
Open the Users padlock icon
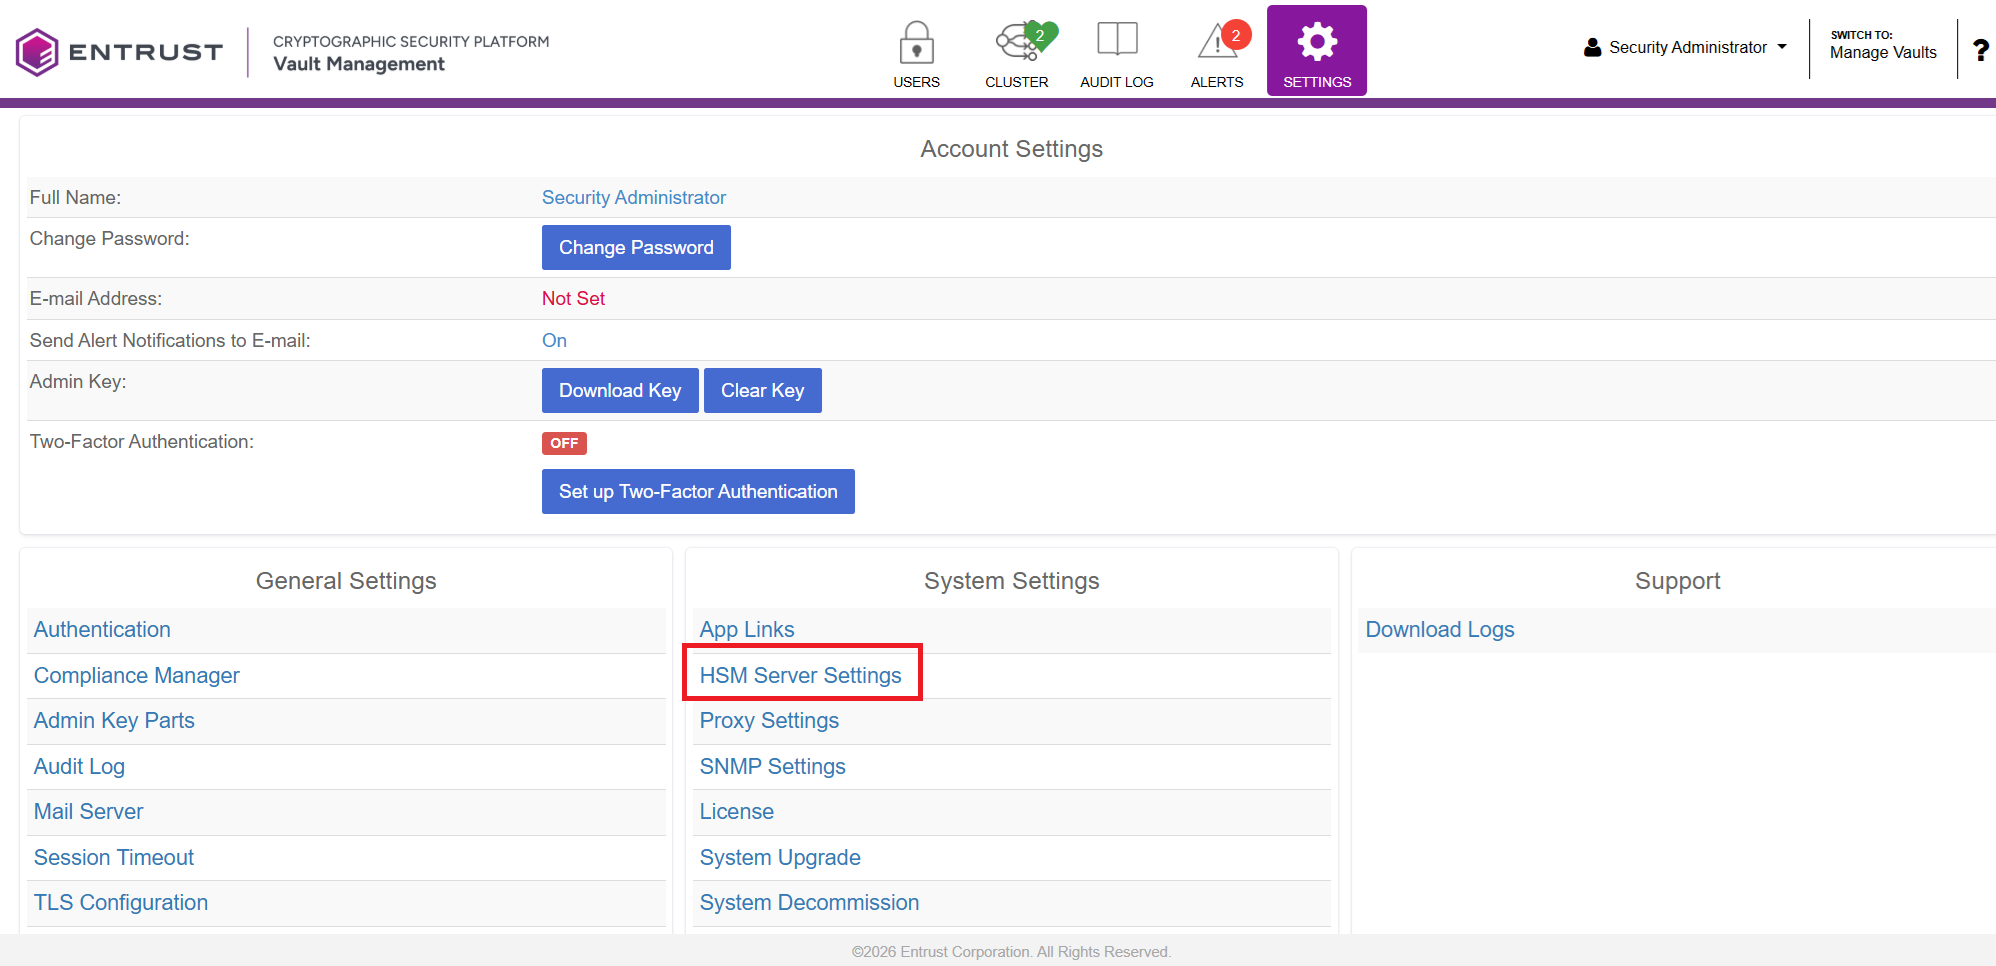coord(916,43)
